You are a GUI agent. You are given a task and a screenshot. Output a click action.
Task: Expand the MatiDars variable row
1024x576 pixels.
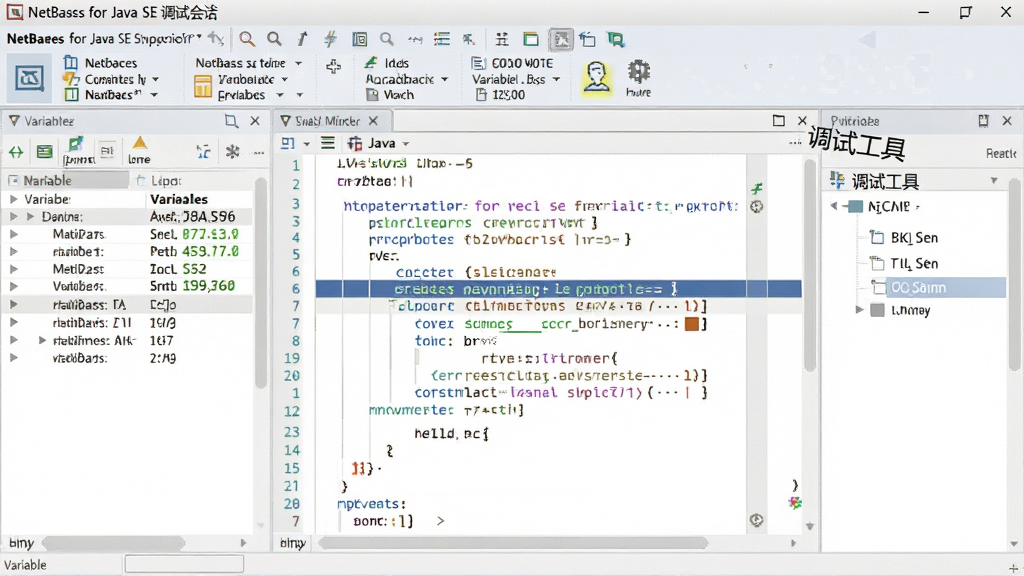13,234
